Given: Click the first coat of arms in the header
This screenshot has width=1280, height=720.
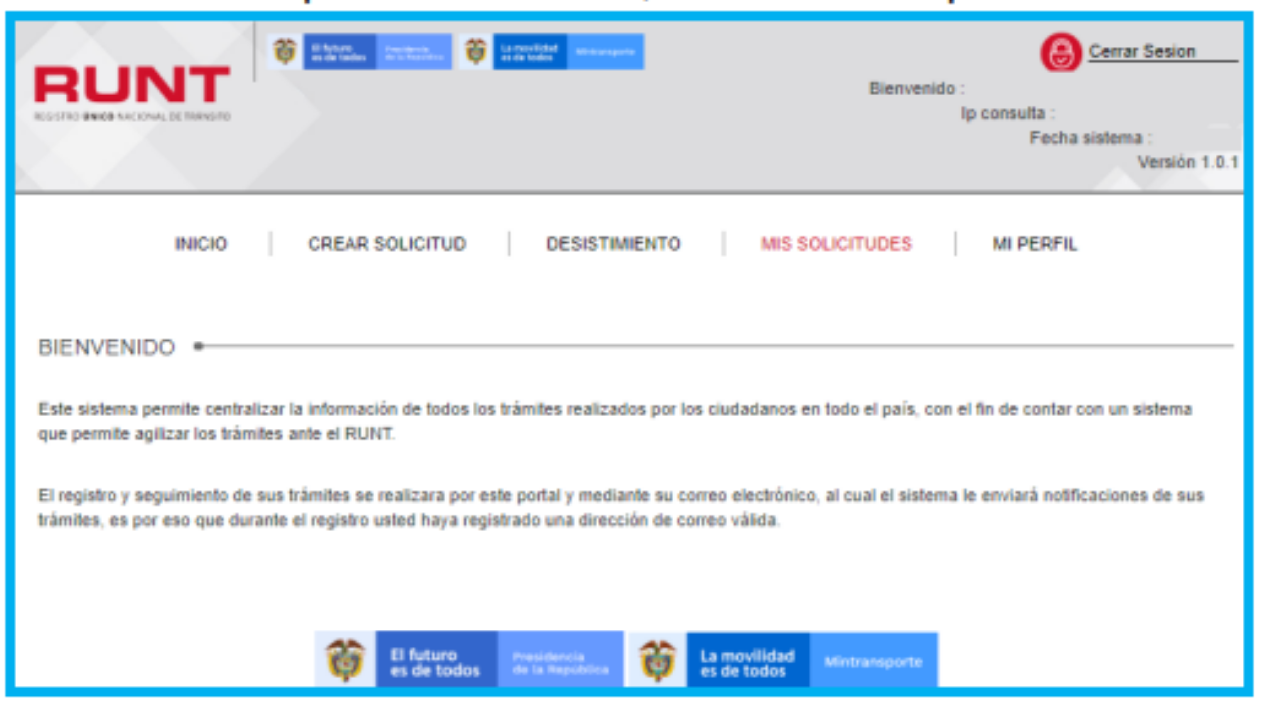Looking at the screenshot, I should 285,52.
